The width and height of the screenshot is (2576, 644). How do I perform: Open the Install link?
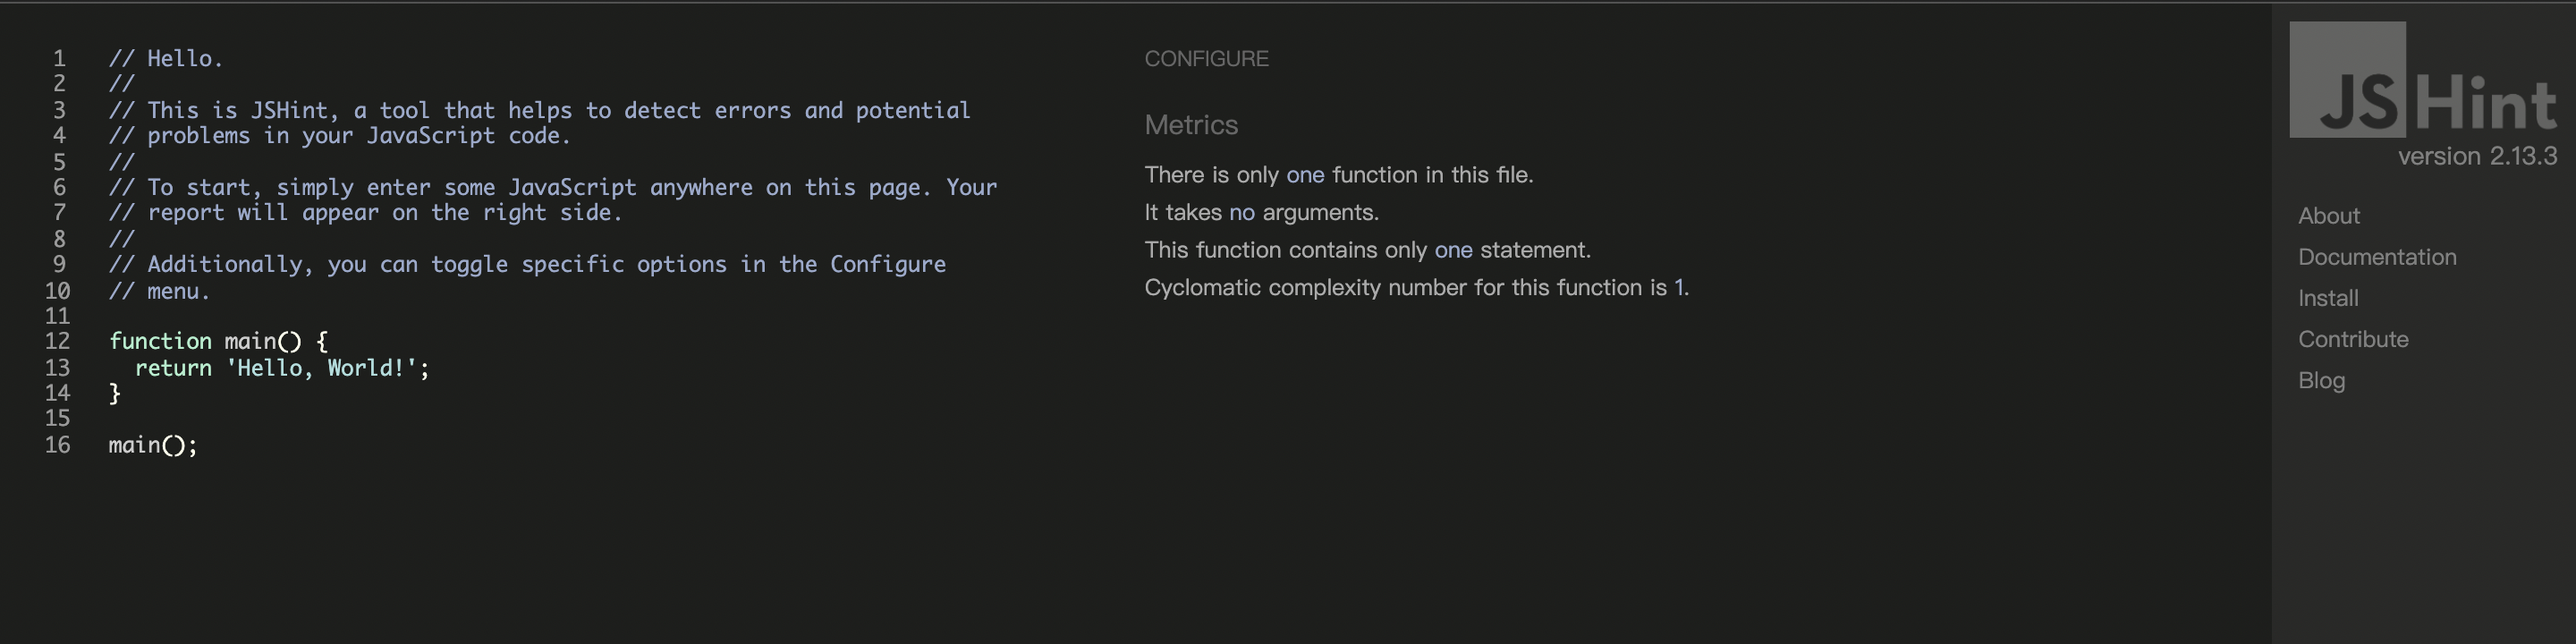pyautogui.click(x=2327, y=298)
